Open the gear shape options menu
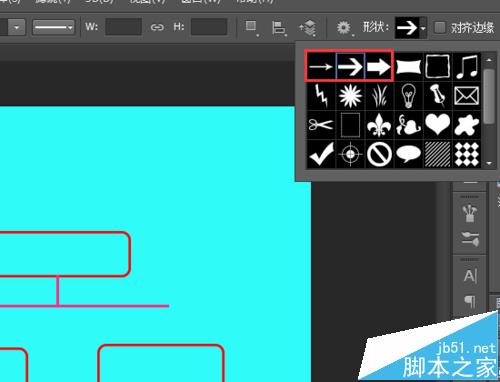The height and width of the screenshot is (382, 500). 344,28
